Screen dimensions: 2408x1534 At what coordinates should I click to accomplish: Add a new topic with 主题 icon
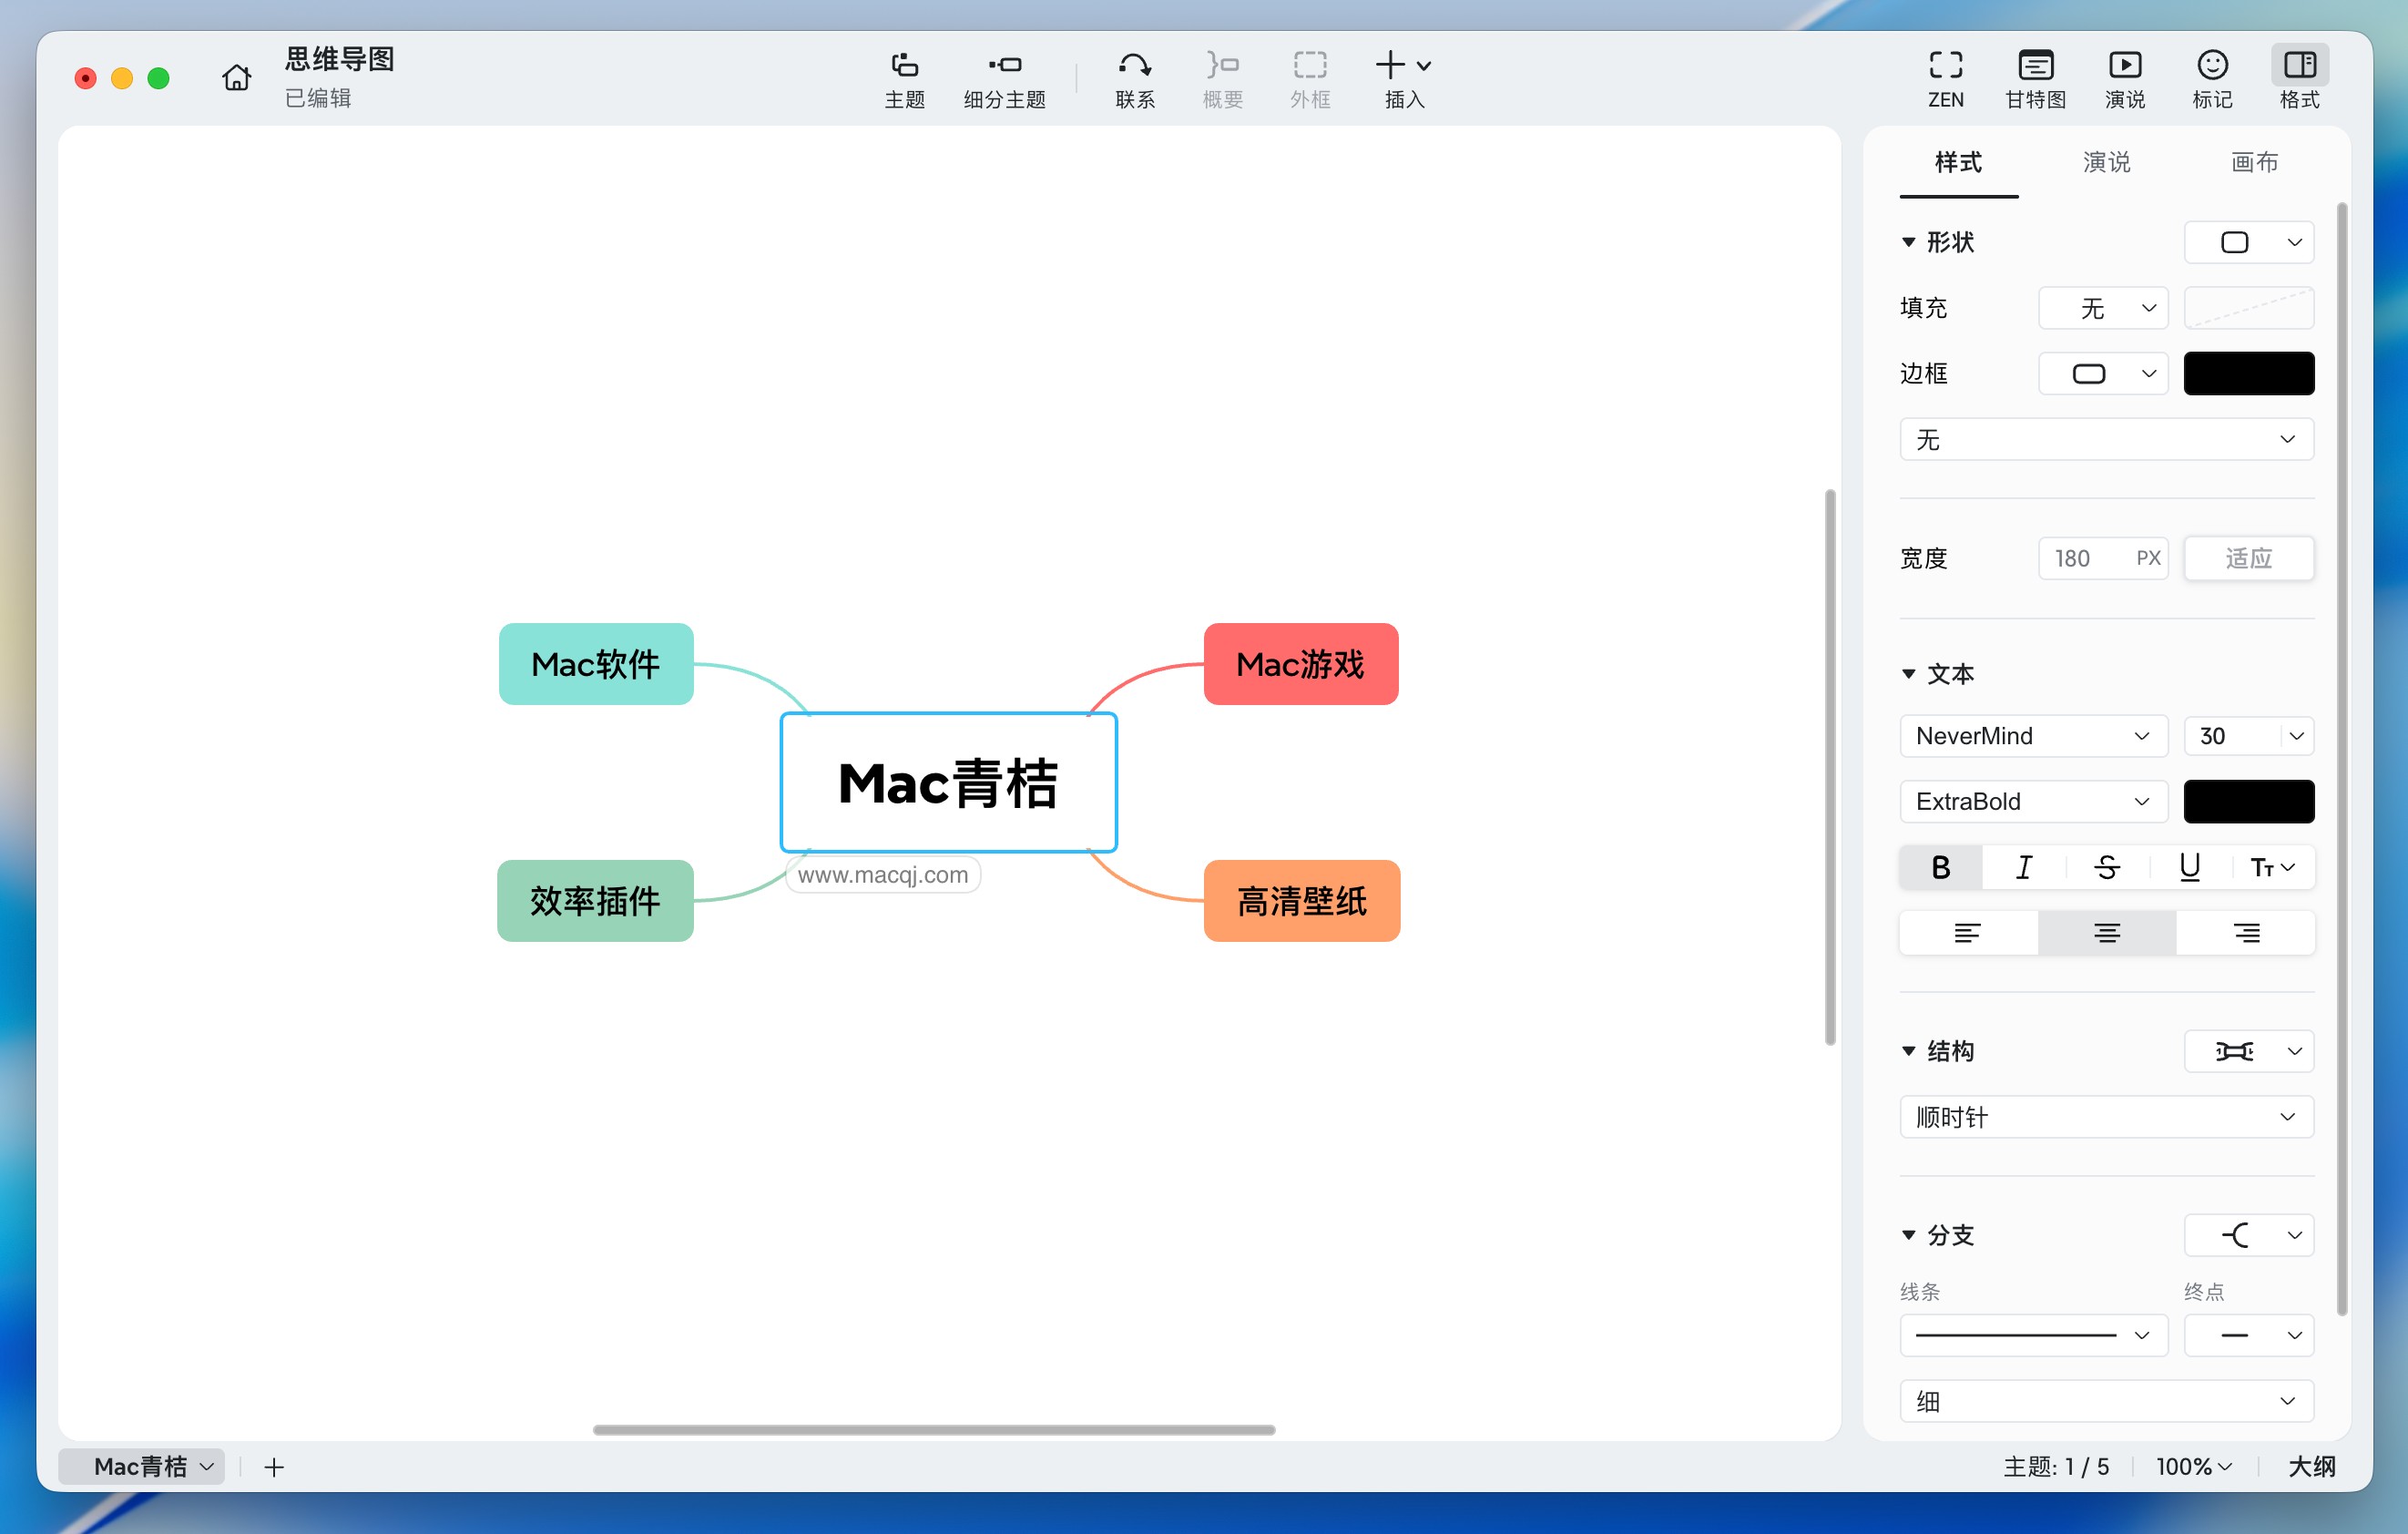coord(904,78)
